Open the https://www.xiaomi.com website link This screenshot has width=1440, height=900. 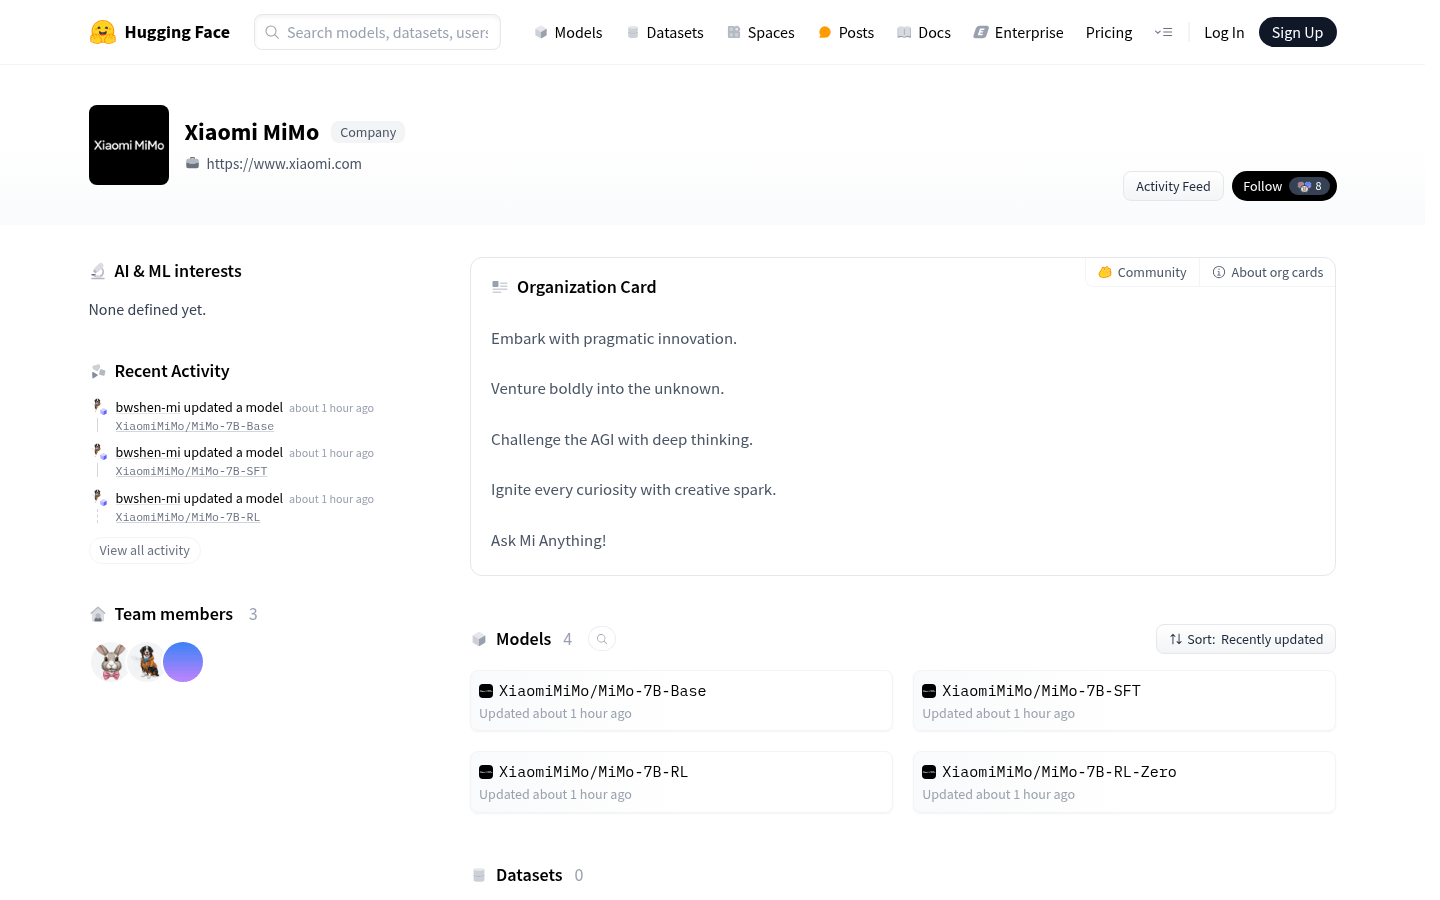point(284,164)
